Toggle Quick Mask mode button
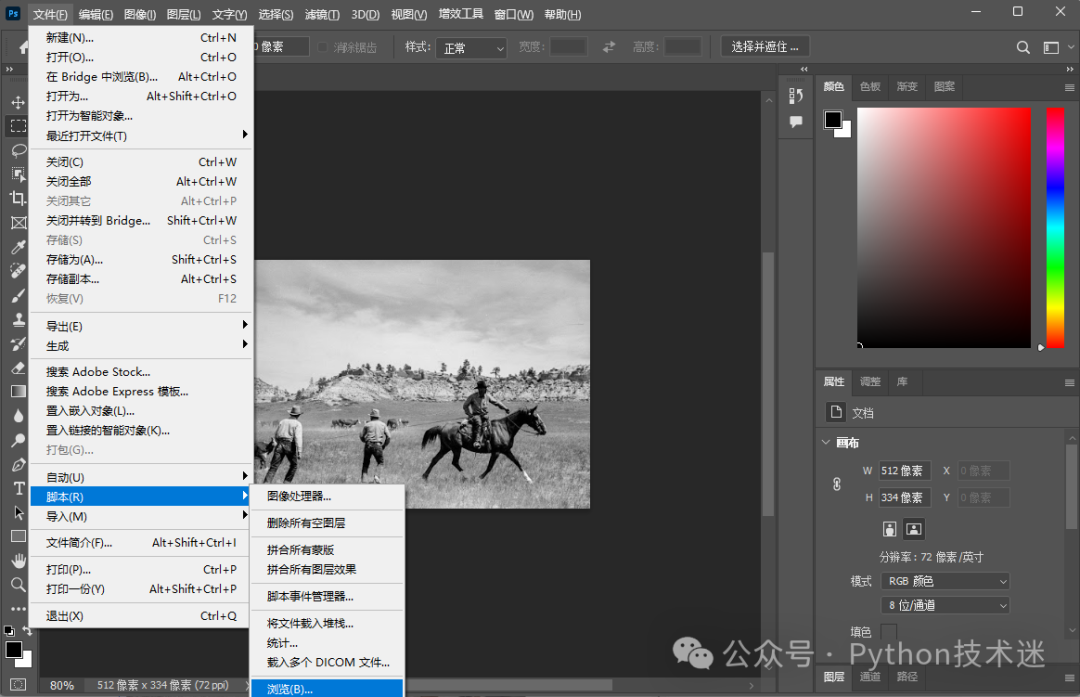Viewport: 1080px width, 697px height. pyautogui.click(x=18, y=685)
